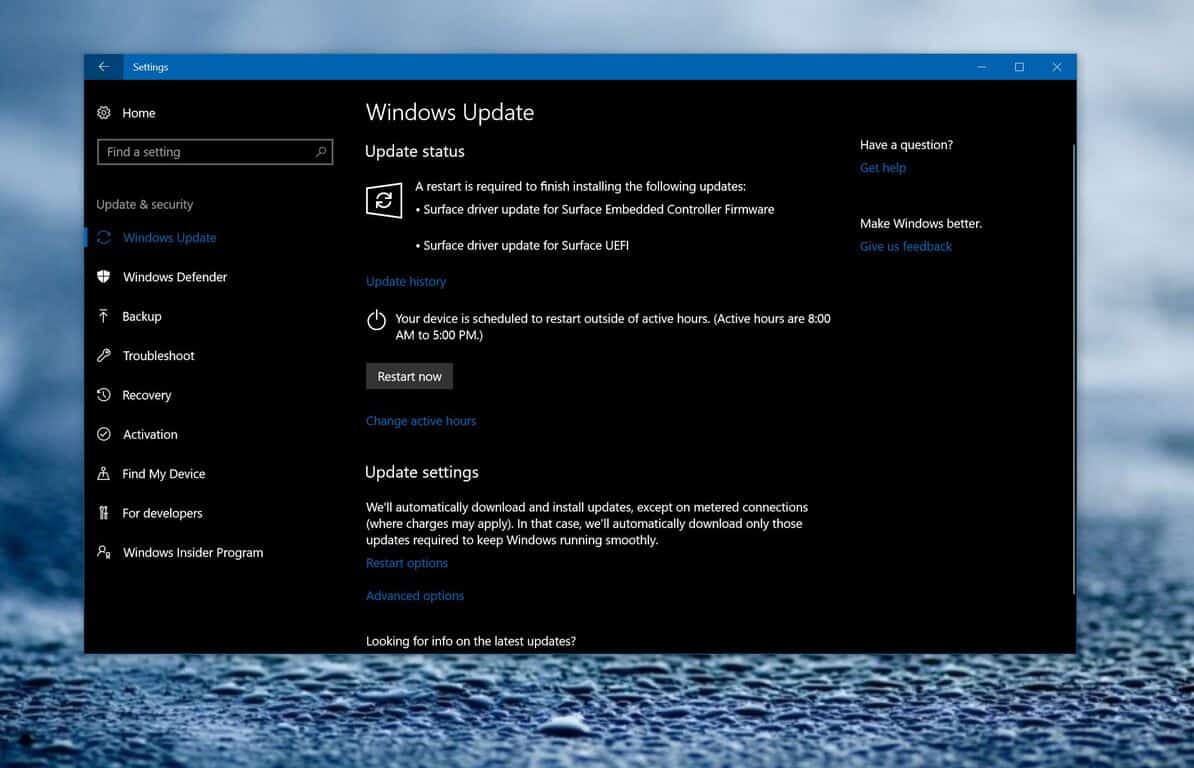
Task: Open the Restart options link
Action: coord(407,563)
